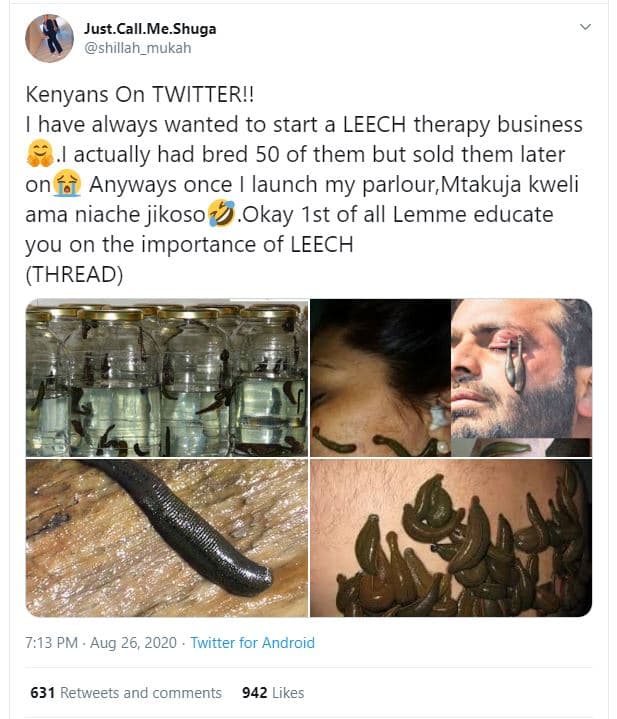
Task: View the 631 Retweets and comments
Action: pos(126,692)
